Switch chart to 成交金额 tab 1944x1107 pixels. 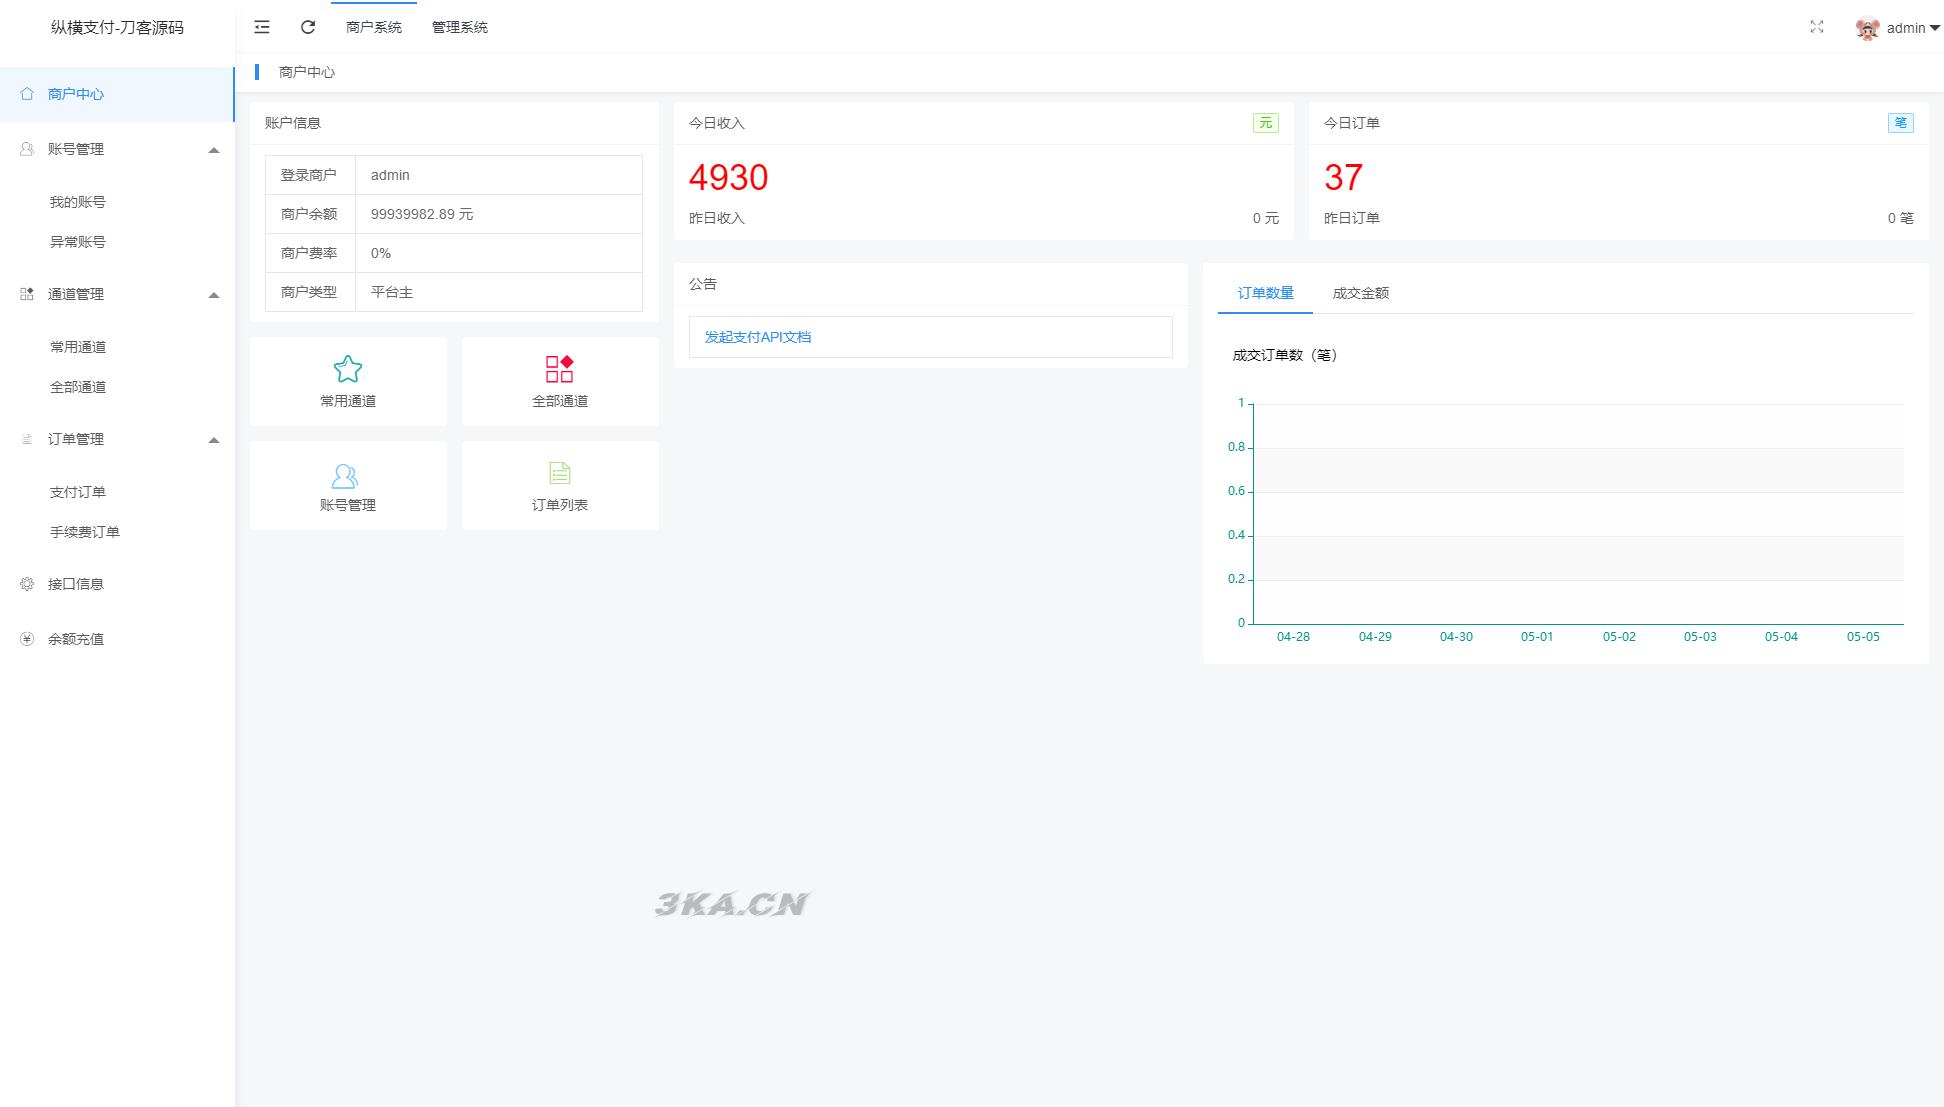pos(1360,293)
